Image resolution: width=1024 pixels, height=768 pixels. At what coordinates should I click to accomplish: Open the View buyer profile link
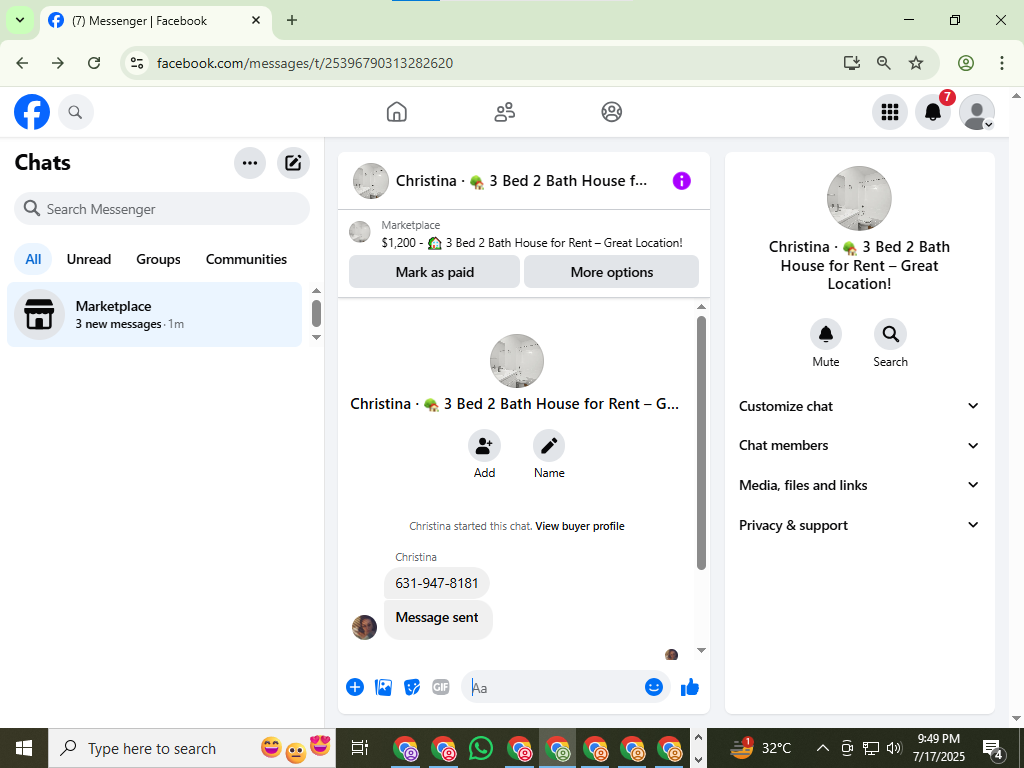(x=580, y=526)
